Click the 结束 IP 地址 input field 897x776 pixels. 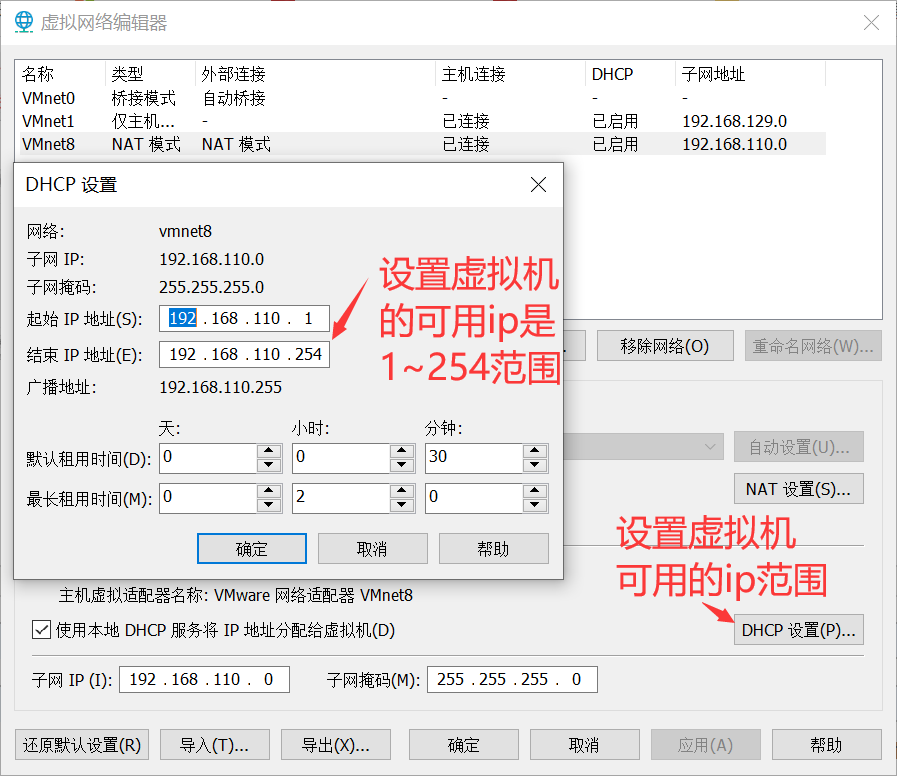[x=244, y=354]
